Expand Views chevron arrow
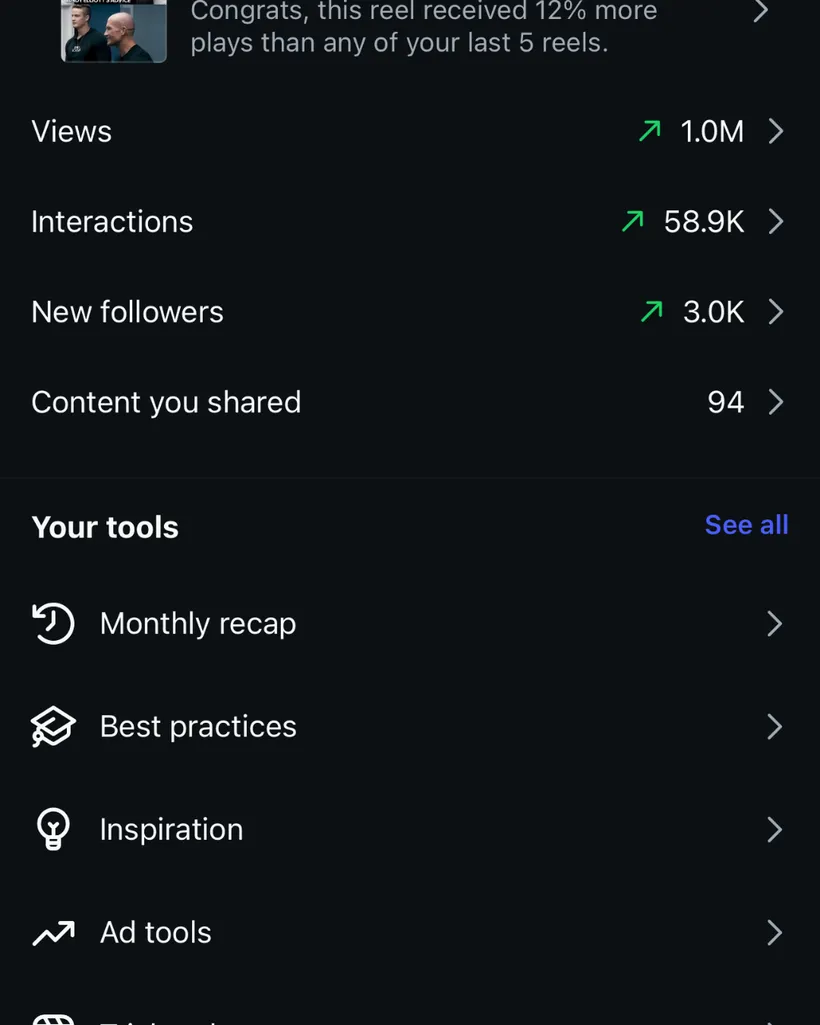Image resolution: width=820 pixels, height=1025 pixels. (x=776, y=131)
